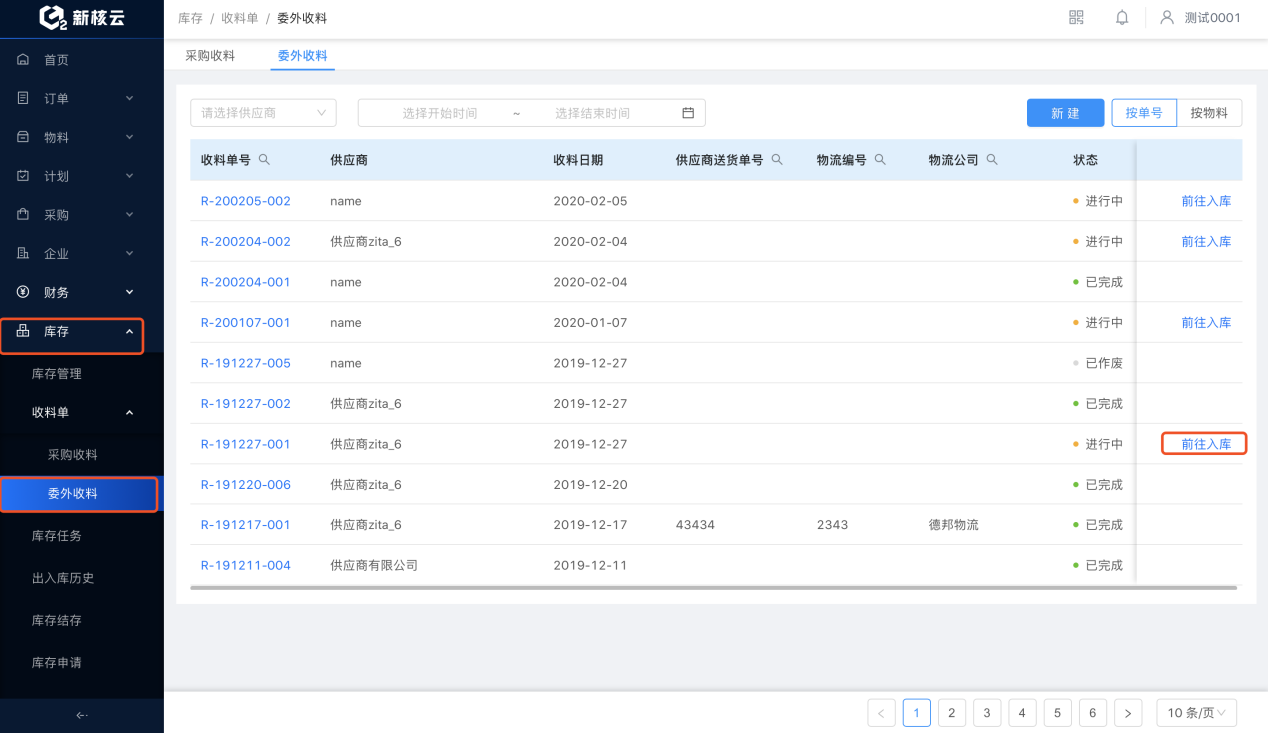Collapse sidebar with bottom arrow icon

(x=82, y=715)
